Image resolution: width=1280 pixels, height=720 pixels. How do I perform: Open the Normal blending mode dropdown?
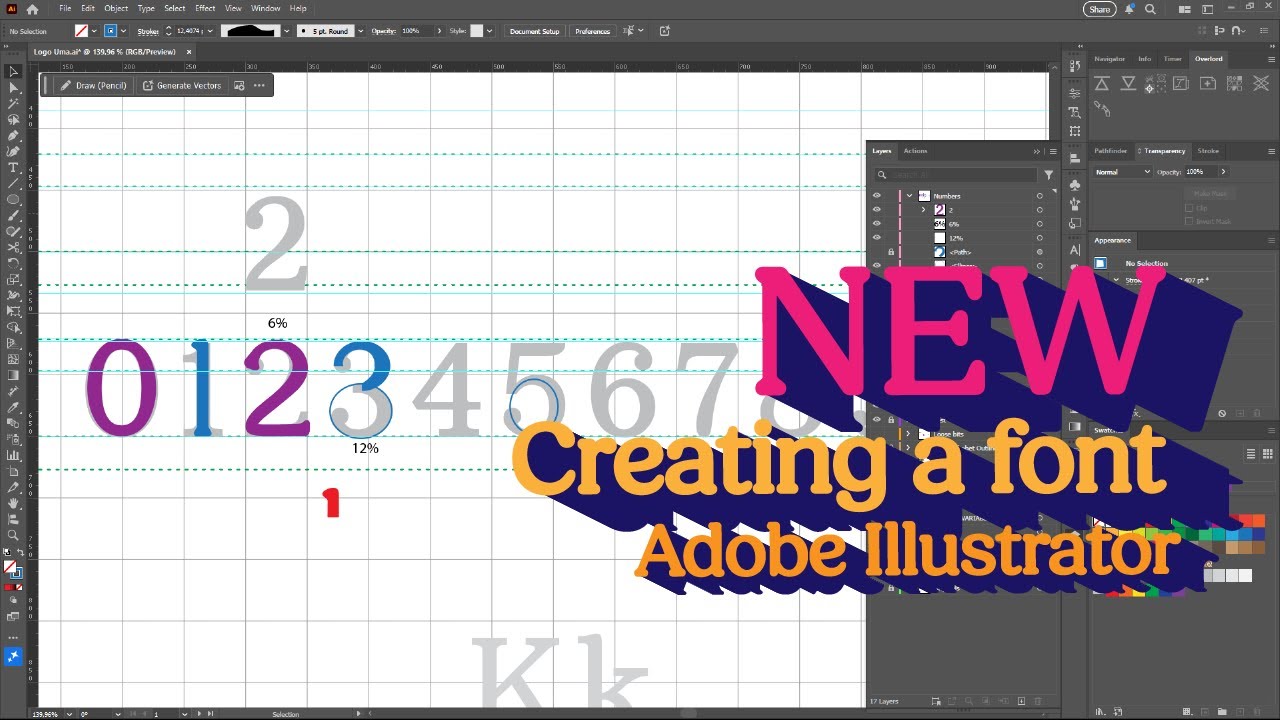(1122, 172)
